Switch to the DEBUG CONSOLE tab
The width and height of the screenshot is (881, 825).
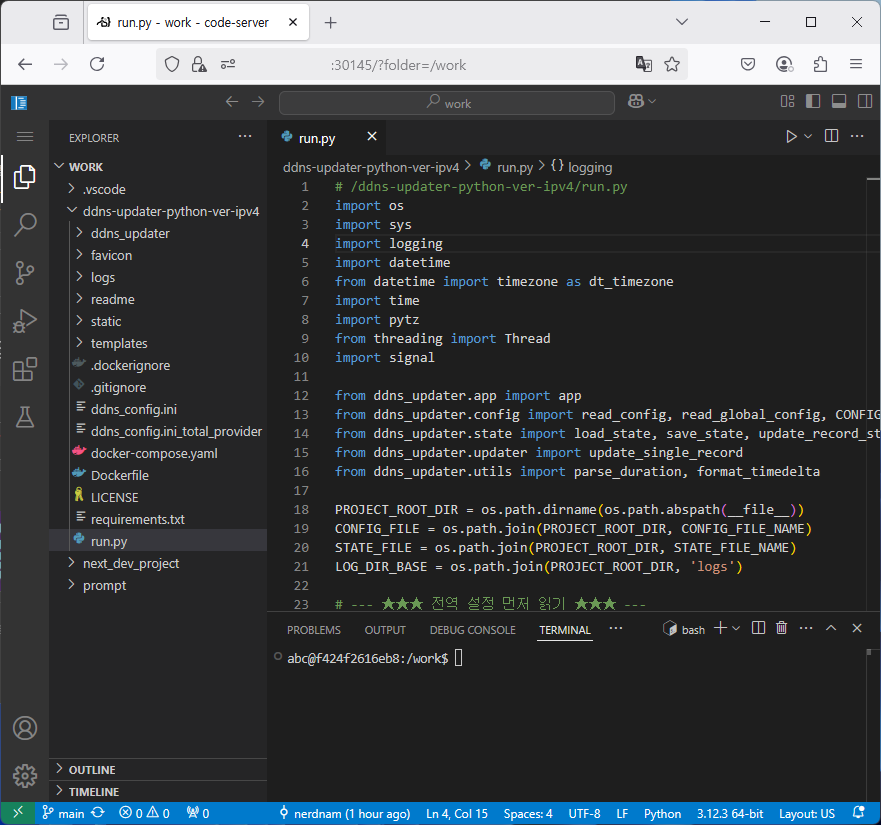point(472,630)
